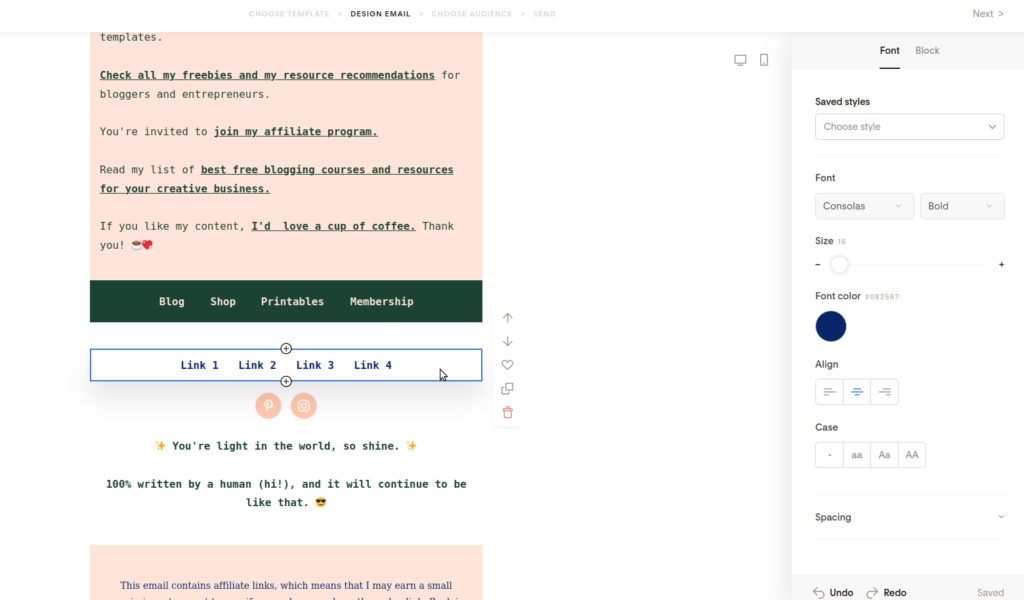
Task: Undo the last change
Action: [833, 593]
